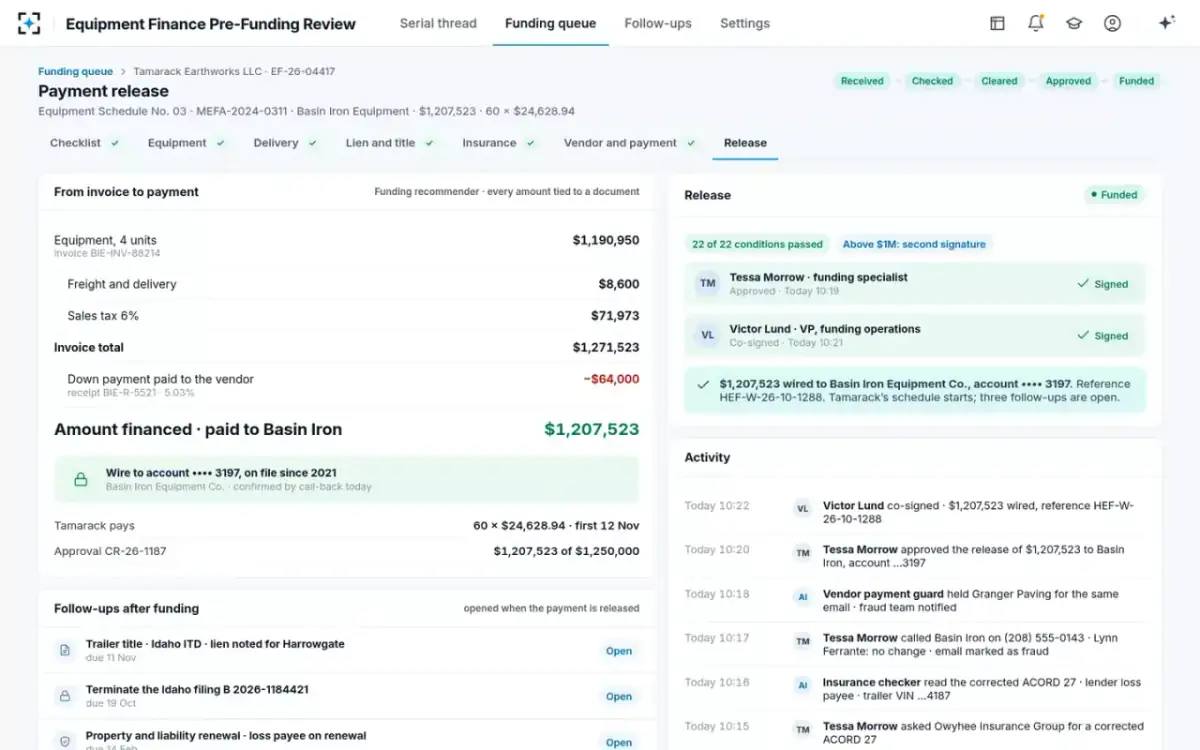Click the 60 × $24,628.94 · first 12 Nov text
1200x750 pixels.
(x=556, y=525)
